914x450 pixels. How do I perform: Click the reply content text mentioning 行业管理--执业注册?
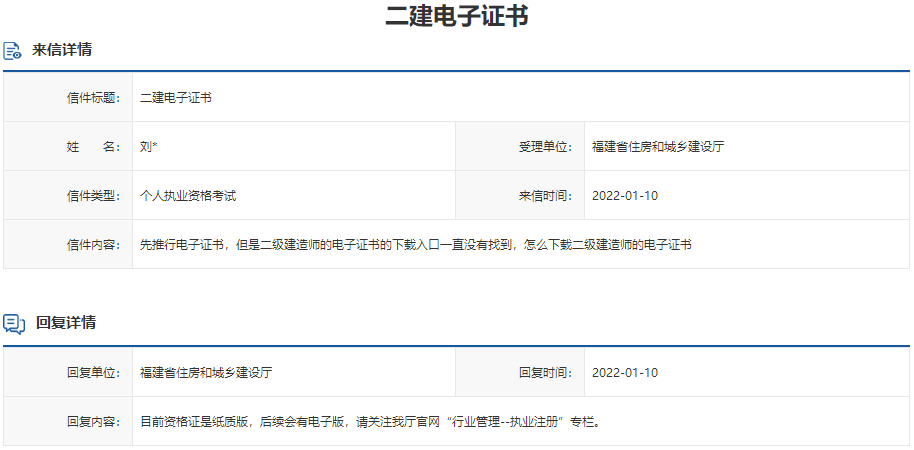pyautogui.click(x=371, y=422)
